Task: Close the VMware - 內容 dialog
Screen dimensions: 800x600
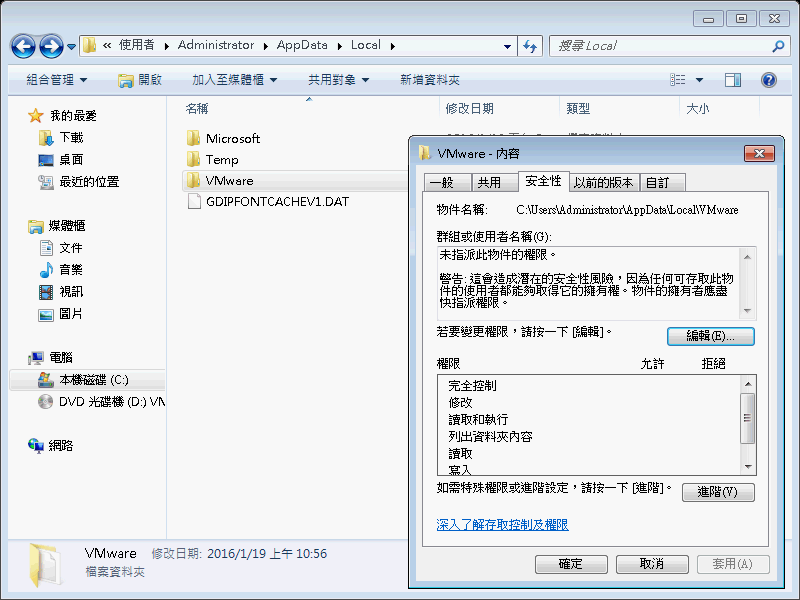Action: click(759, 154)
